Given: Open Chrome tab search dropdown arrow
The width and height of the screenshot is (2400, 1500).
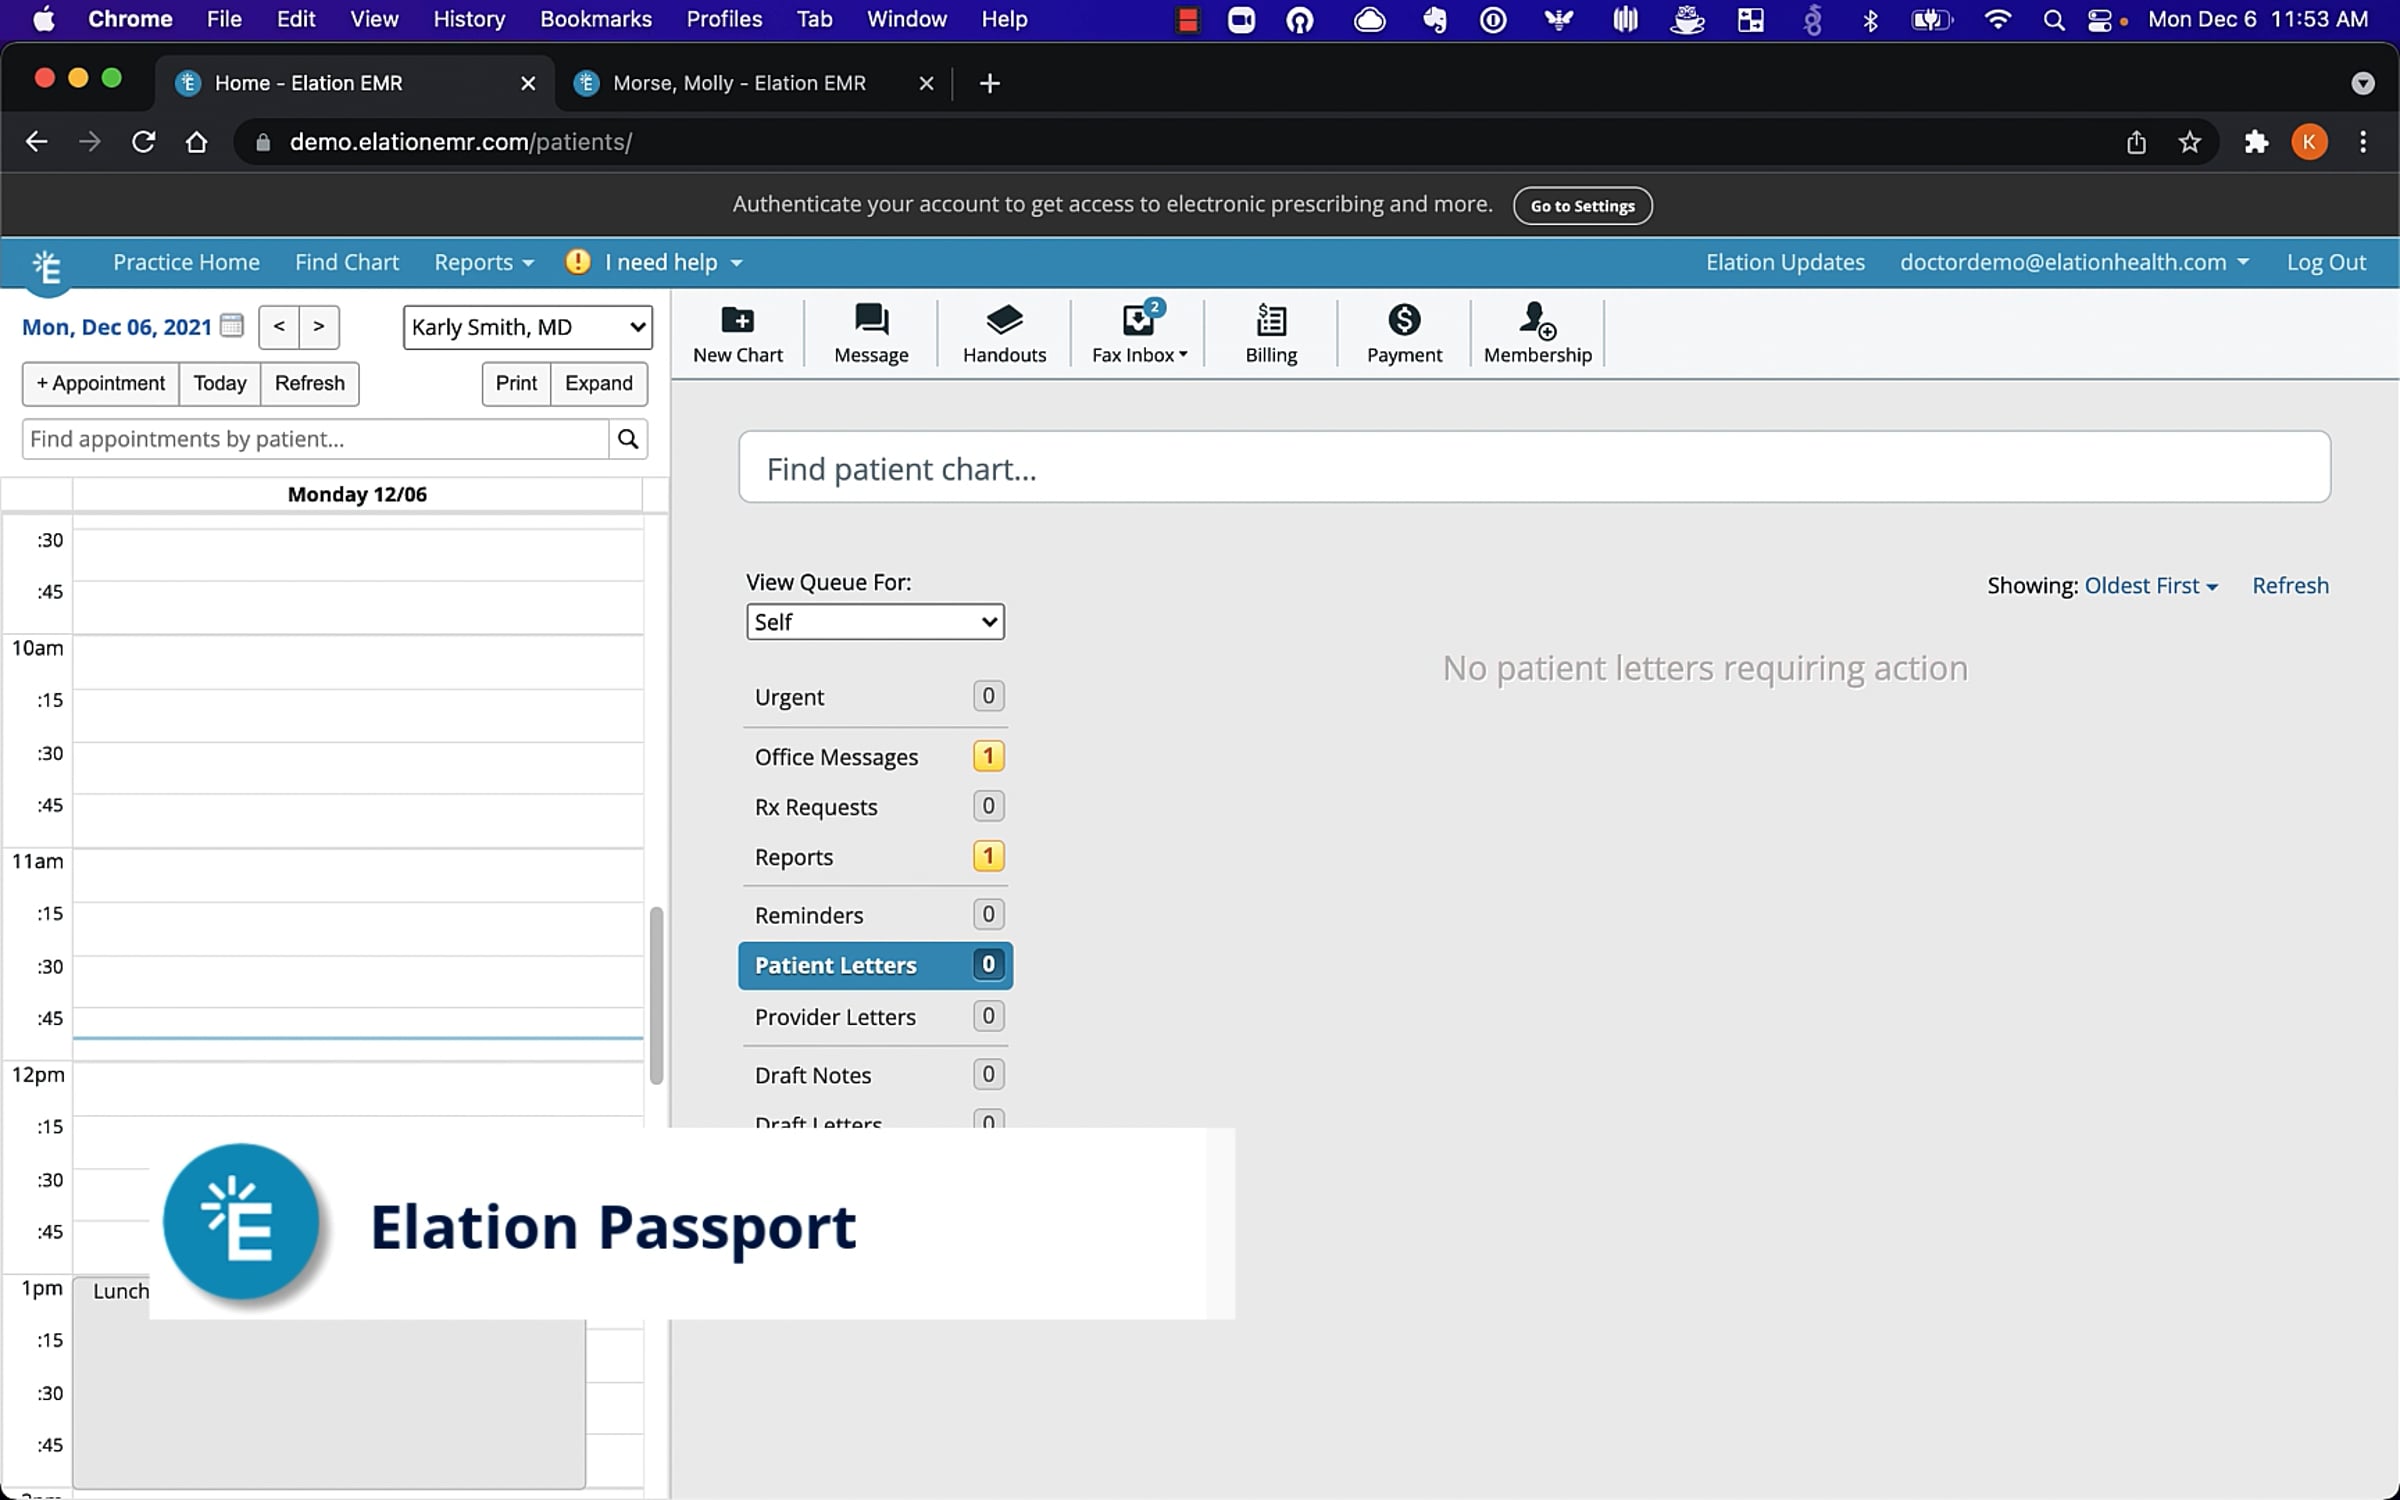Looking at the screenshot, I should (x=2362, y=83).
